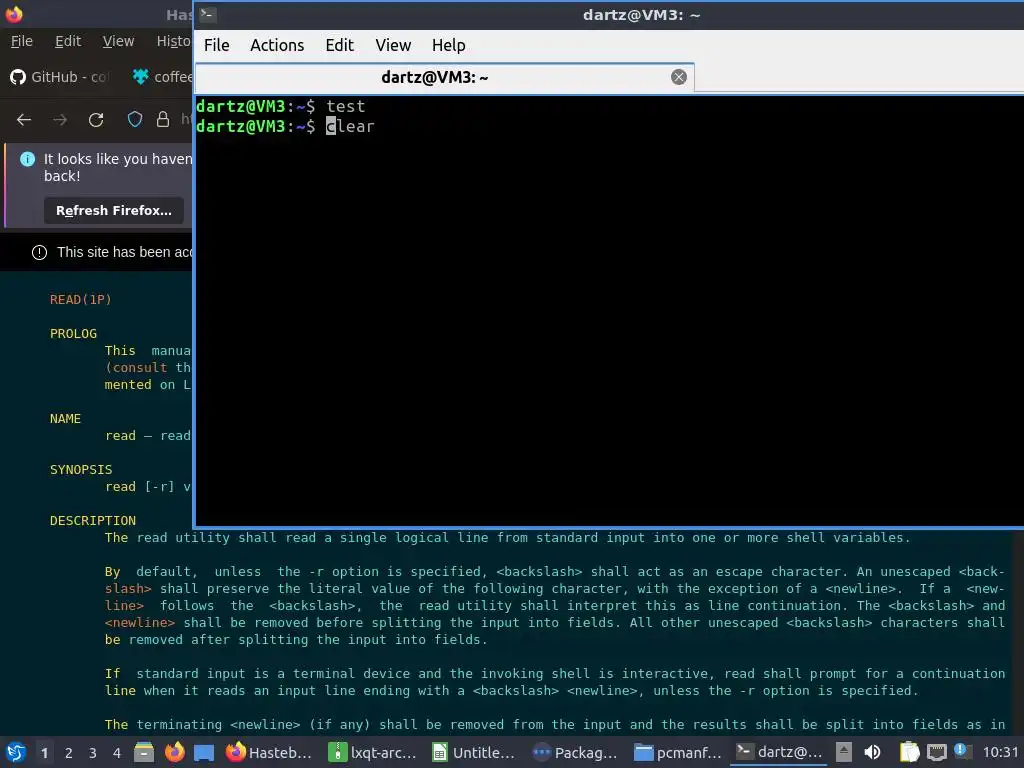
Task: Switch to pcmanfm window in taskbar
Action: point(677,752)
